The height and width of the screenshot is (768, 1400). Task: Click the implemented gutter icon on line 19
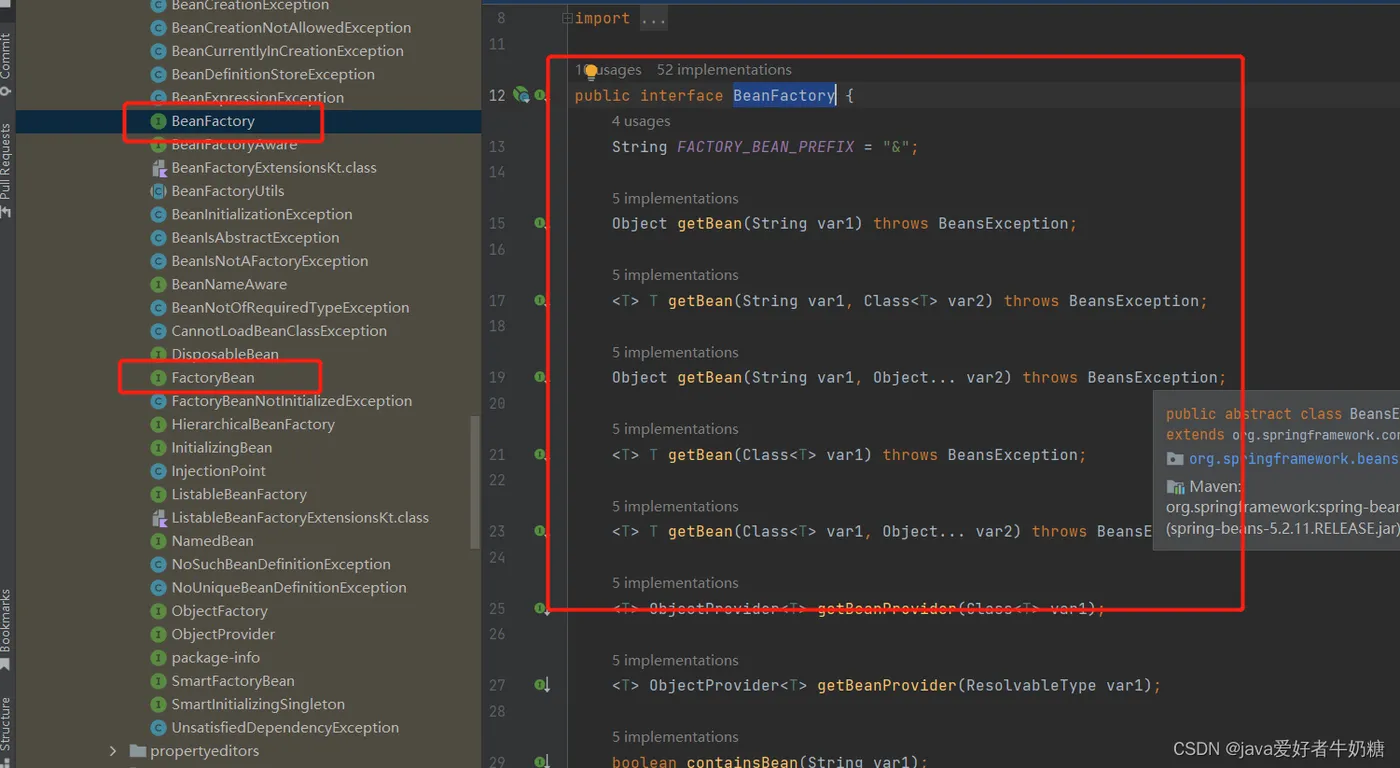point(541,378)
